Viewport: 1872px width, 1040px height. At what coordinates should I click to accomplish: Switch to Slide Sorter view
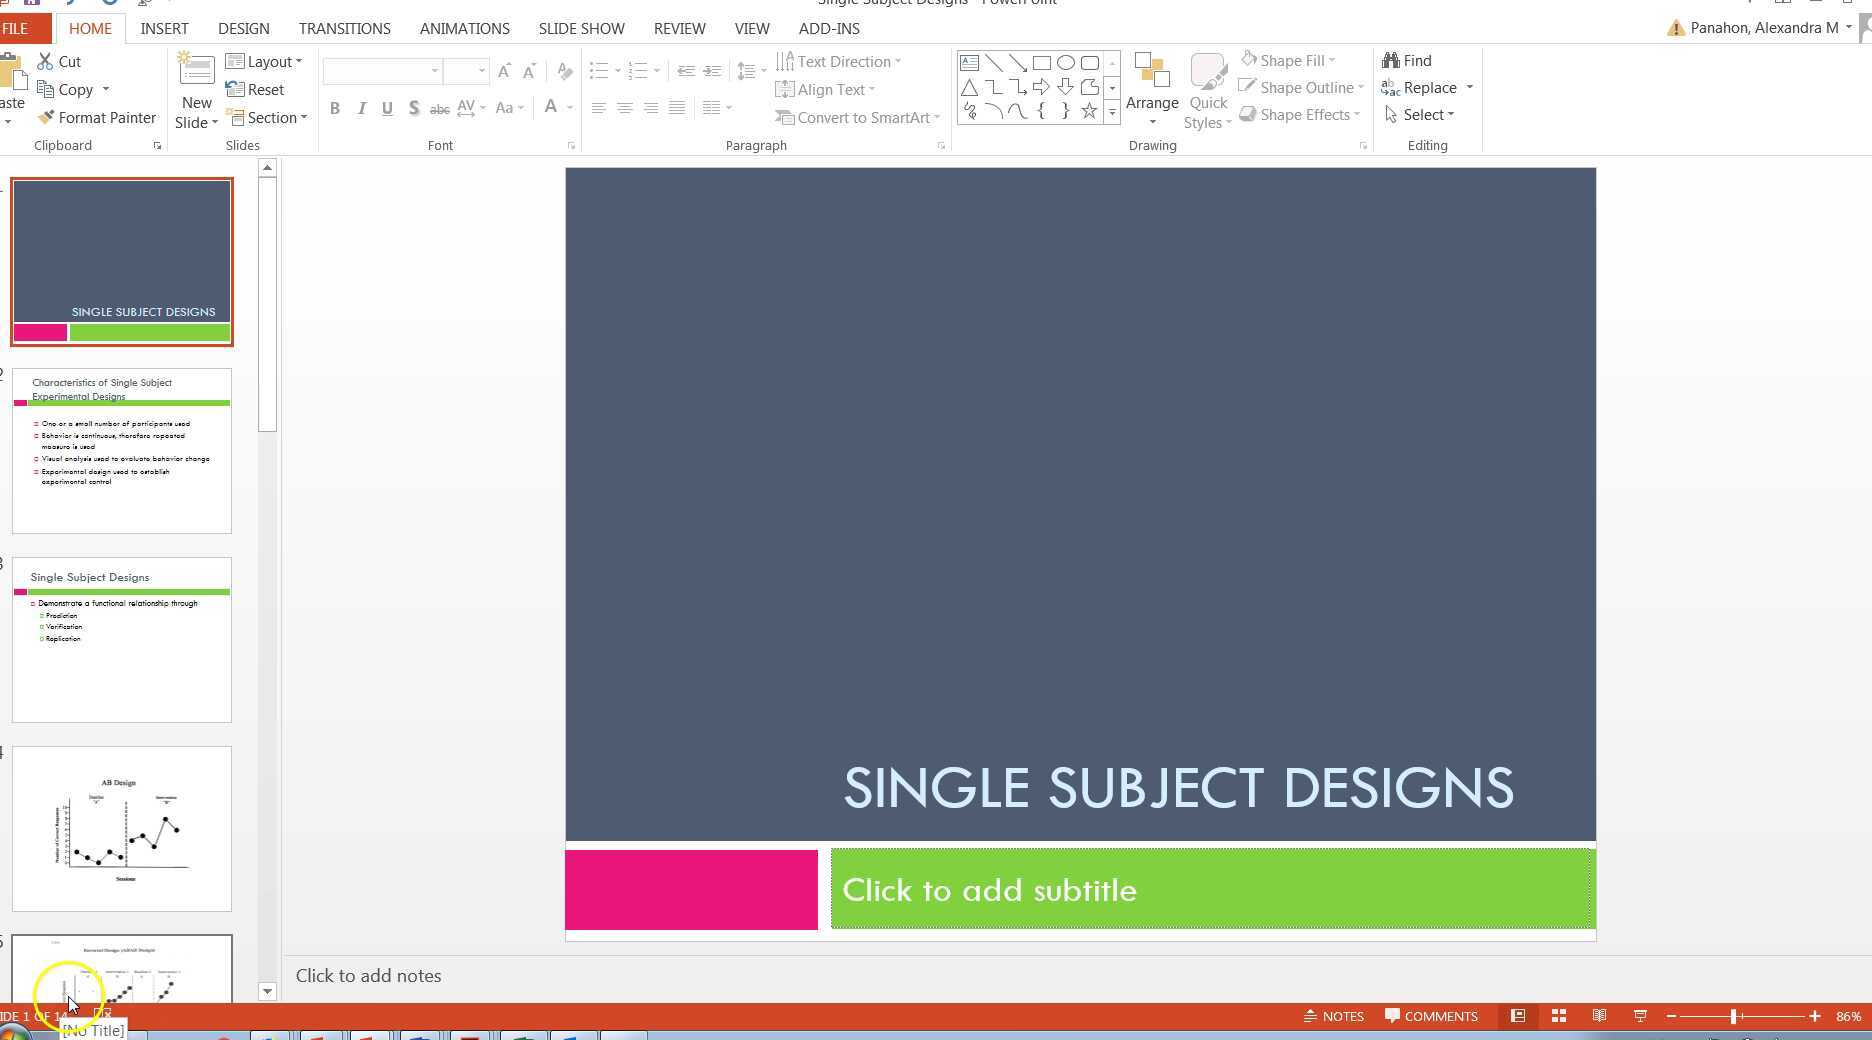pos(1558,1016)
